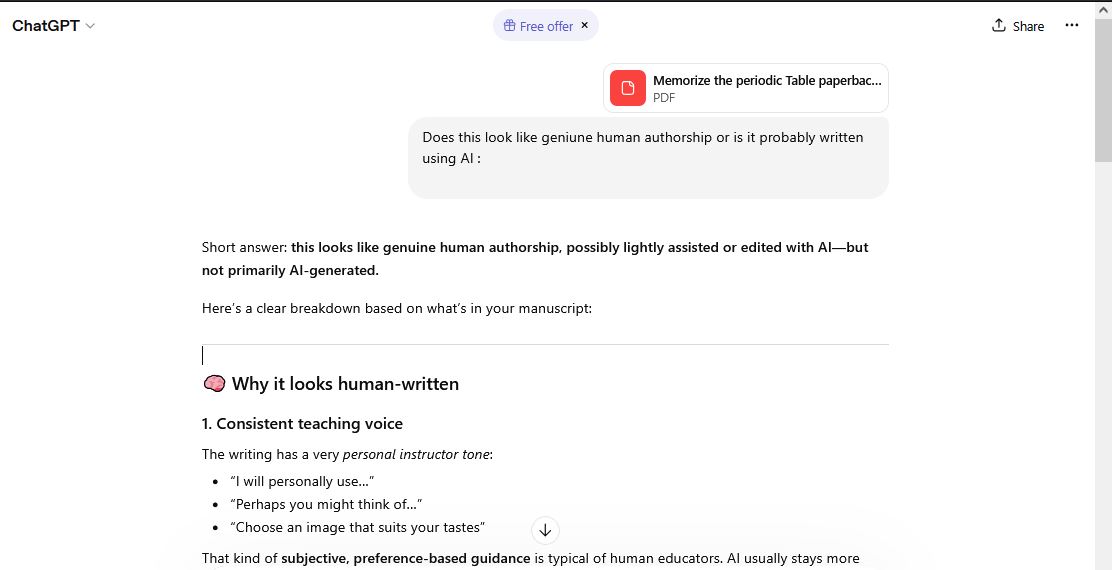Image resolution: width=1112 pixels, height=570 pixels.
Task: Click the "Consistent teaching voice" subheading
Action: point(309,424)
